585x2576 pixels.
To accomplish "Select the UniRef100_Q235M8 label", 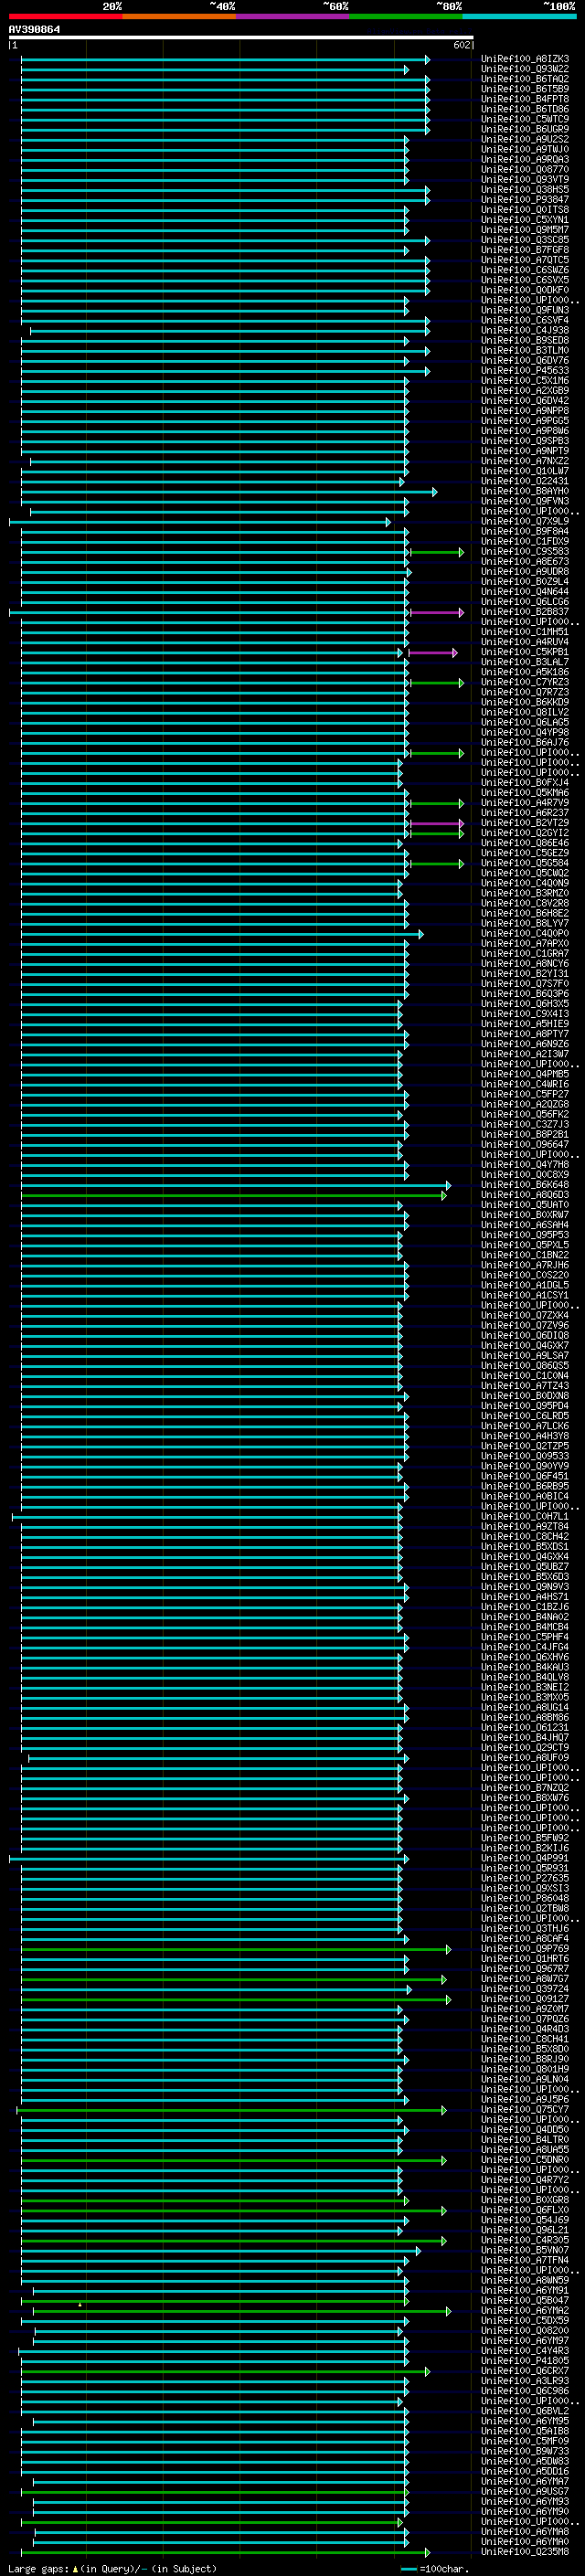I will (x=525, y=2552).
